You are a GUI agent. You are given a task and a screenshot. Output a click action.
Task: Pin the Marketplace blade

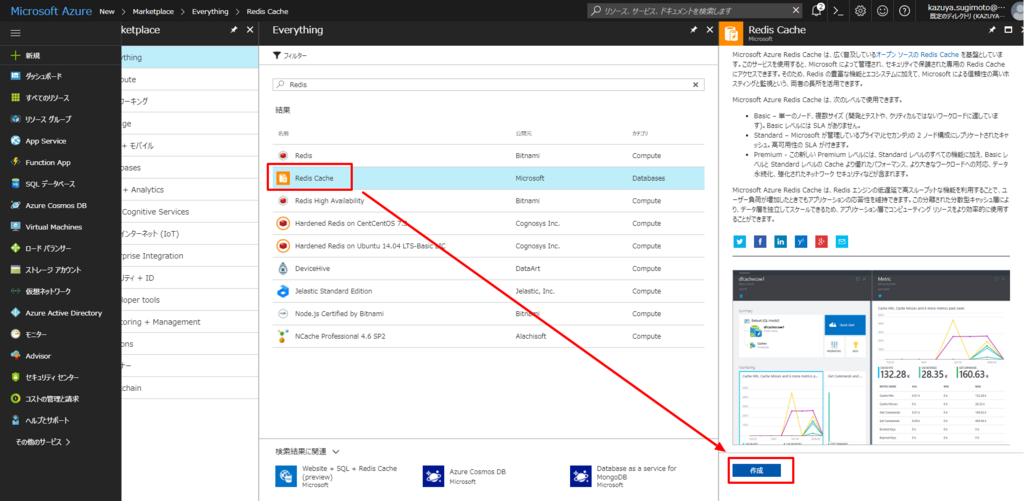[x=233, y=30]
